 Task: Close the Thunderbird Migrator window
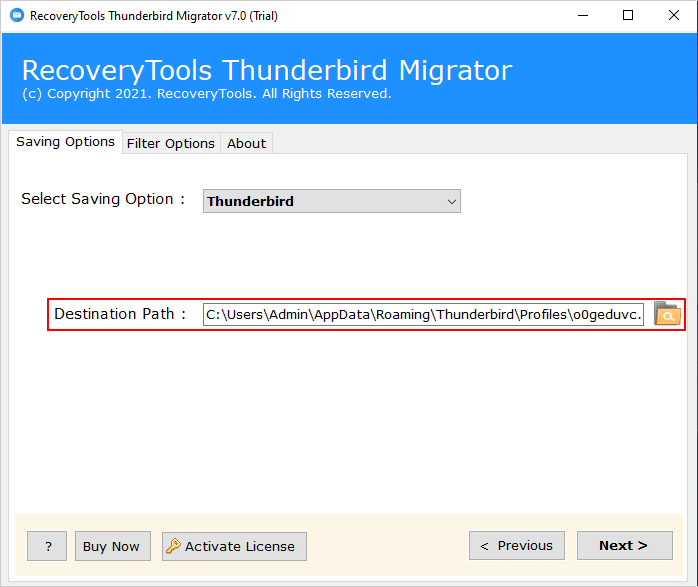pos(674,16)
